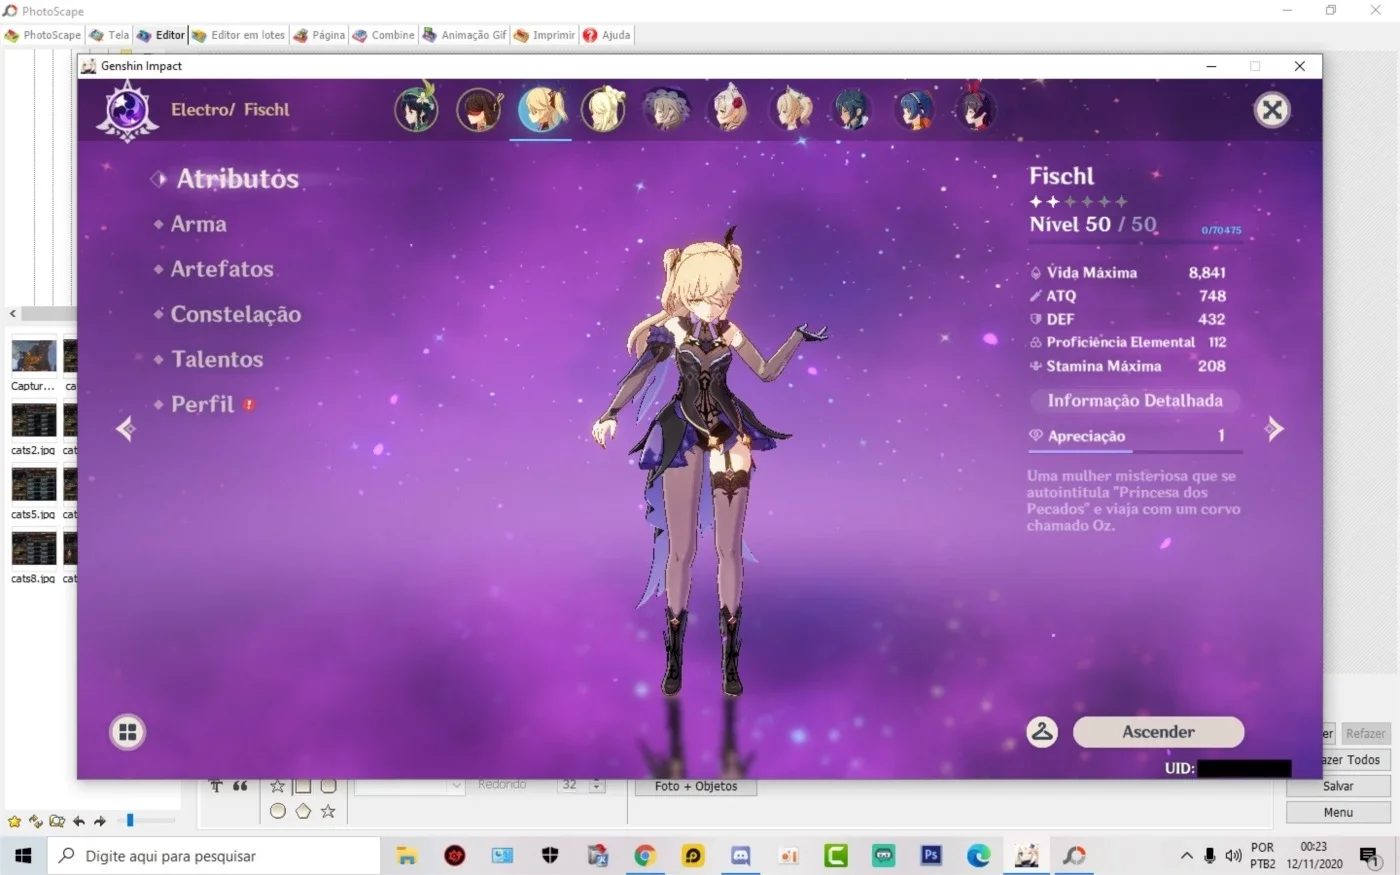1400x875 pixels.
Task: Open the Windows Start menu
Action: pyautogui.click(x=23, y=856)
